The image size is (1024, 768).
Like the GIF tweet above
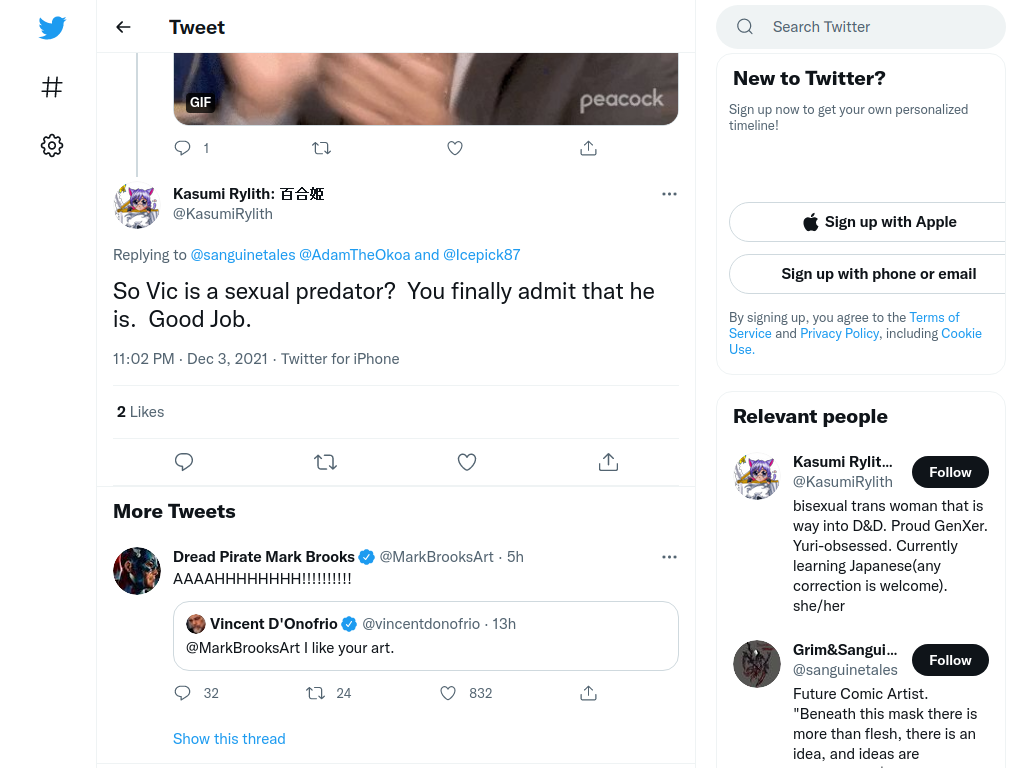(455, 148)
